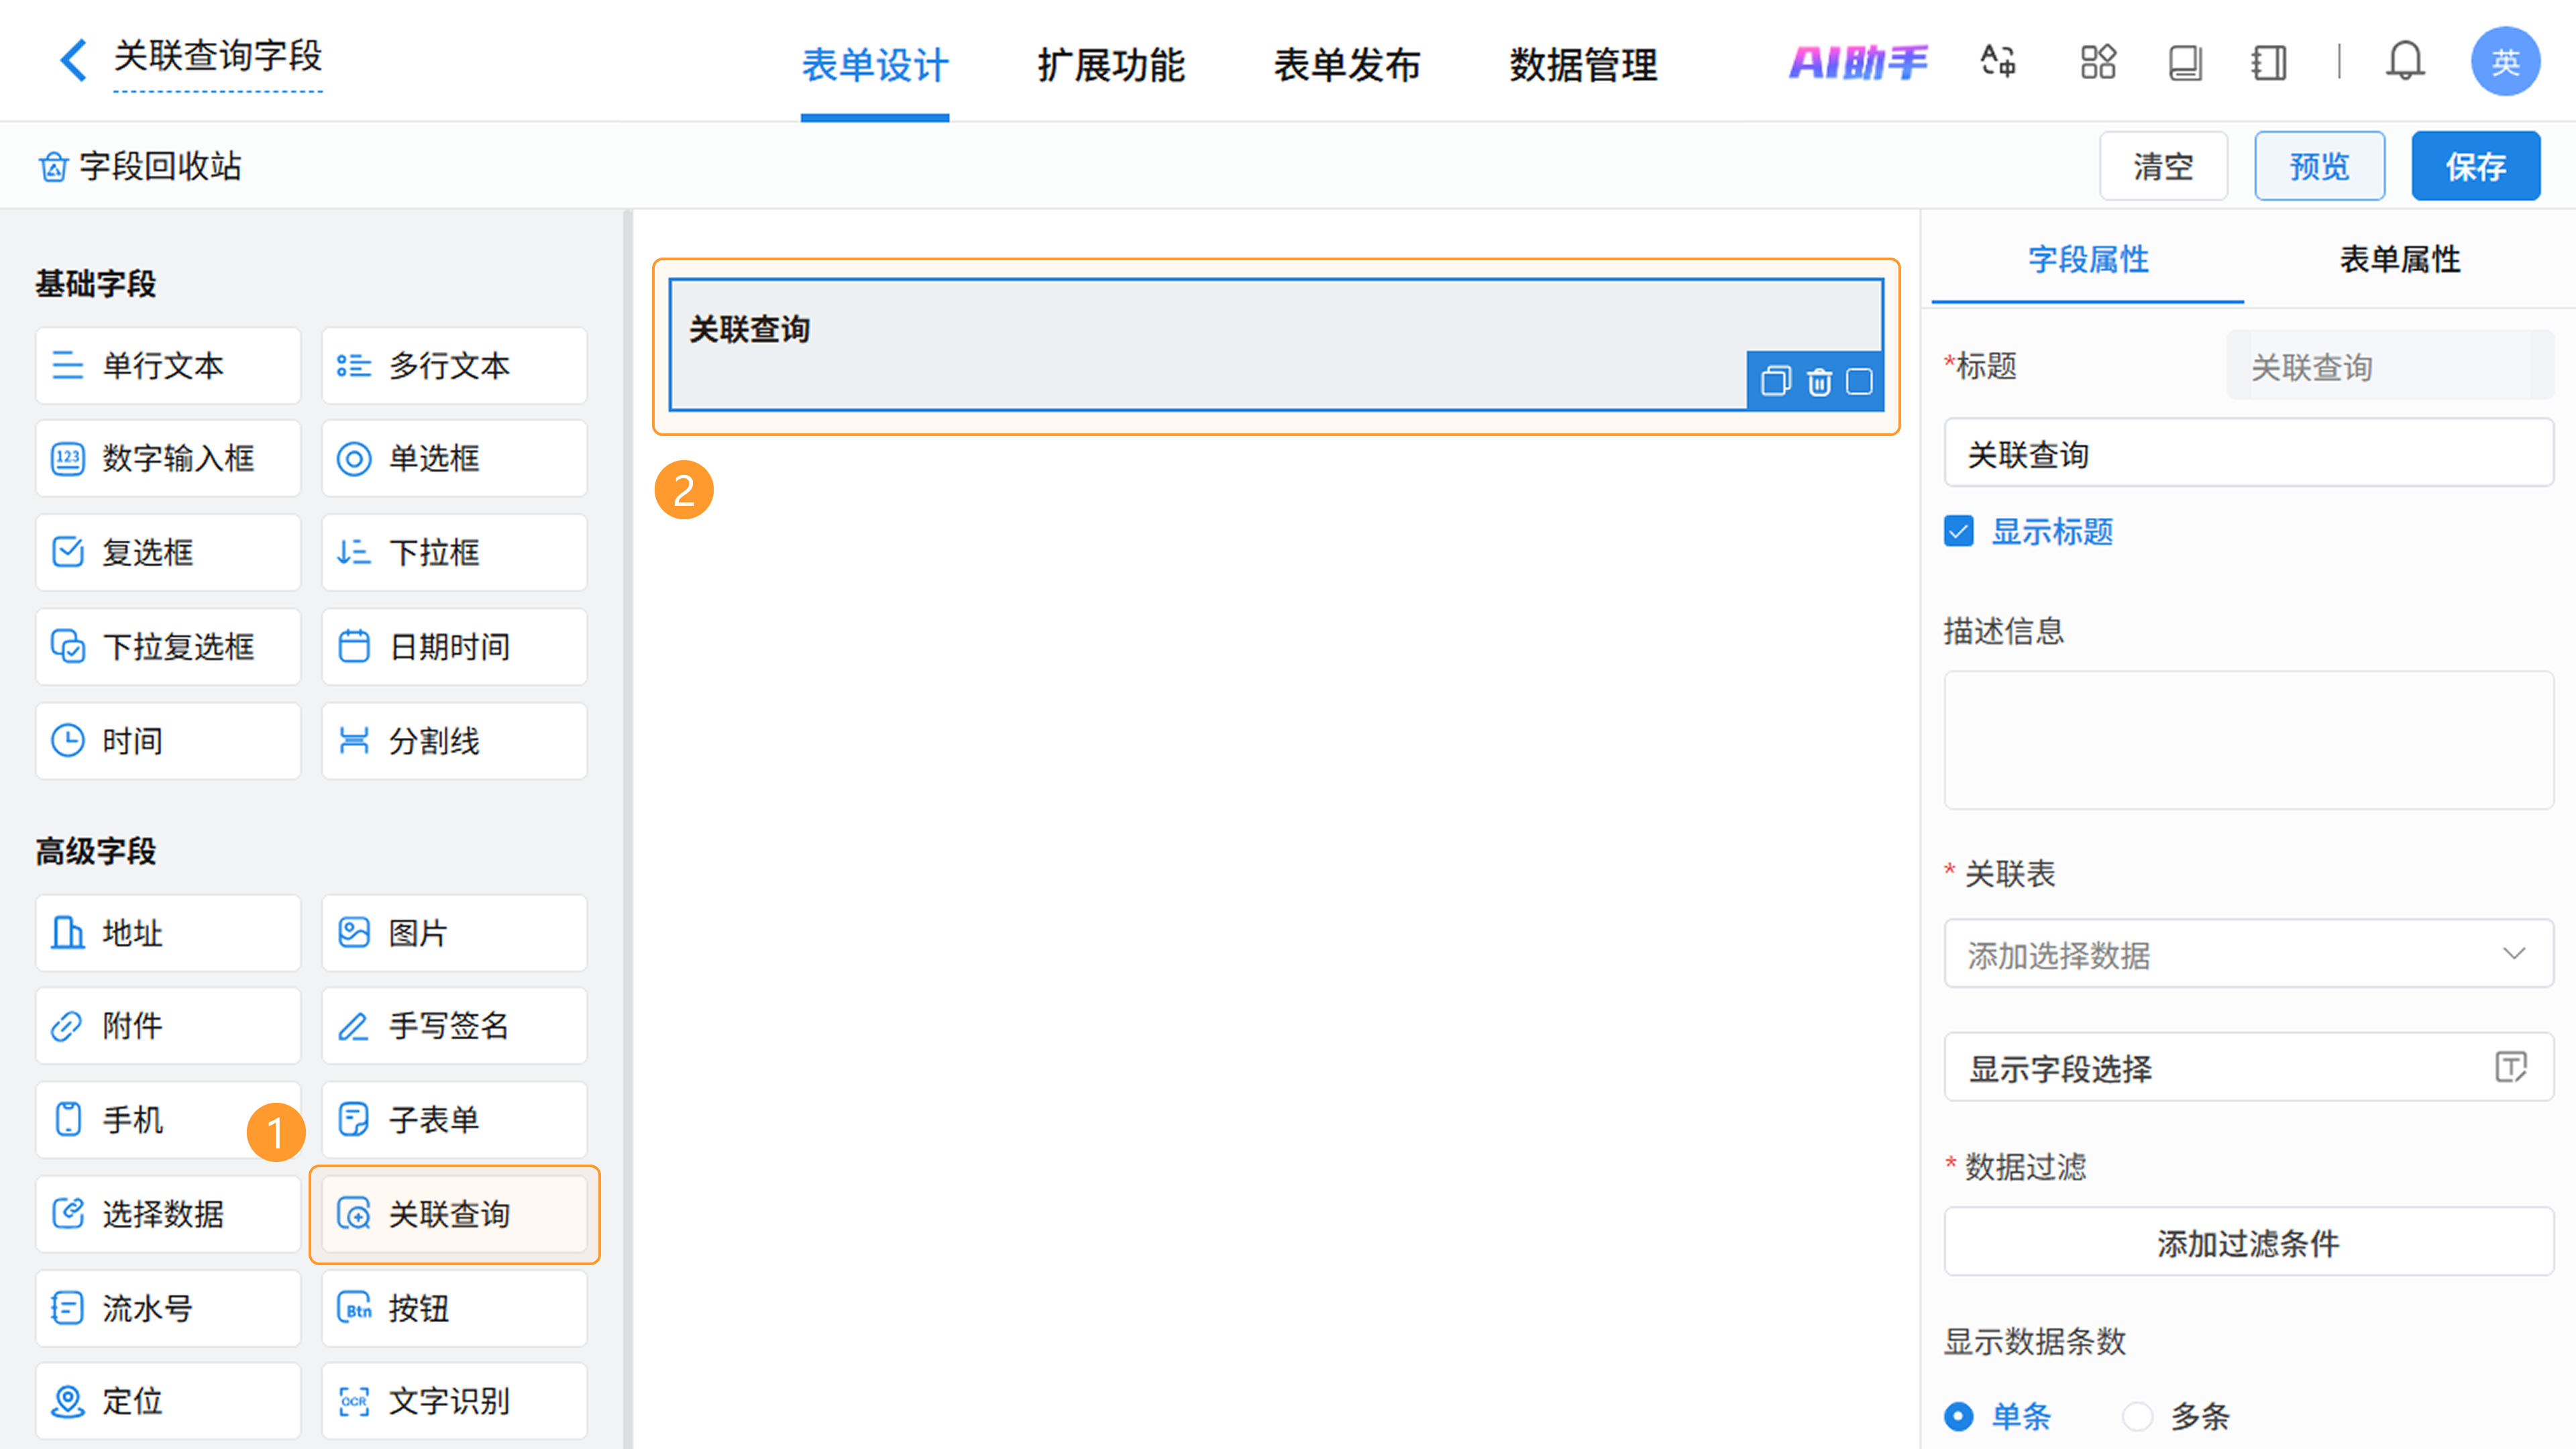The image size is (2576, 1449).
Task: Select the 单条 radio option
Action: pos(1959,1416)
